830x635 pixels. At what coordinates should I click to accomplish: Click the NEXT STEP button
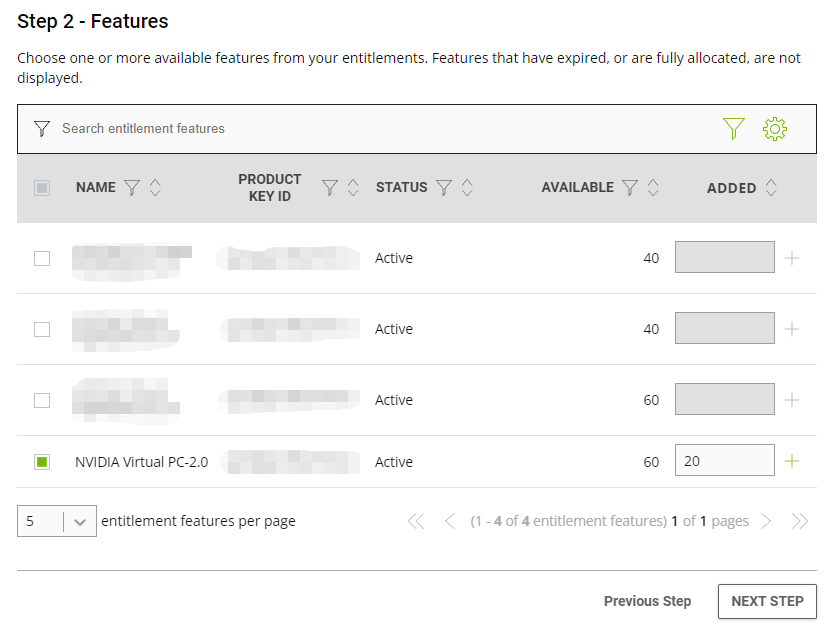coord(767,601)
